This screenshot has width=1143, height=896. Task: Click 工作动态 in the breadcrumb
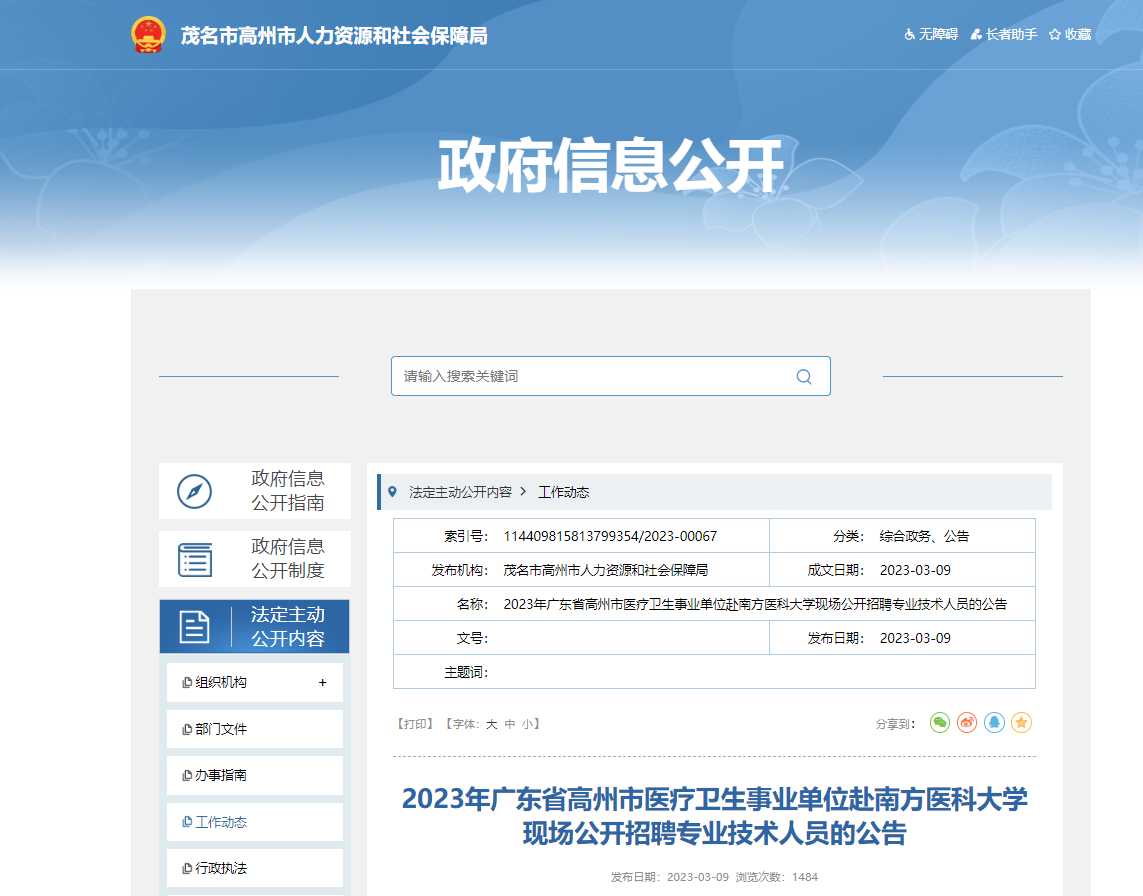[x=564, y=492]
